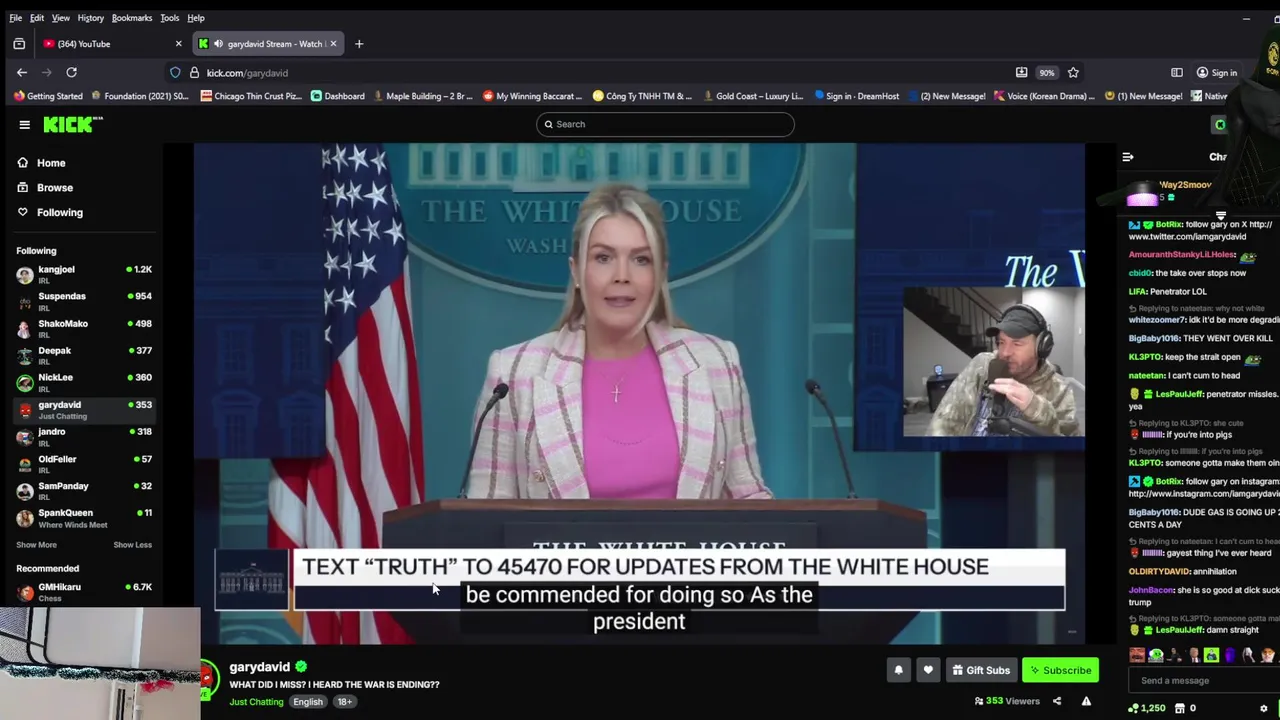
Task: Click the share stream icon
Action: (1056, 701)
